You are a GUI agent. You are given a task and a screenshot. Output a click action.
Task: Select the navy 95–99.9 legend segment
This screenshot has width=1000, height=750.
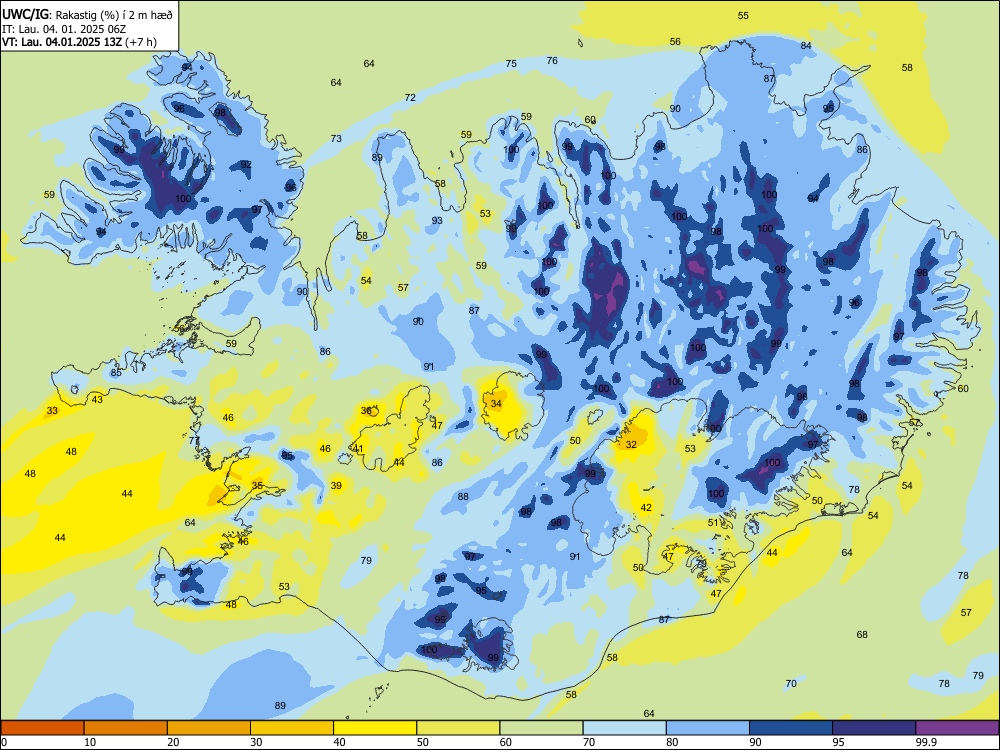point(874,728)
